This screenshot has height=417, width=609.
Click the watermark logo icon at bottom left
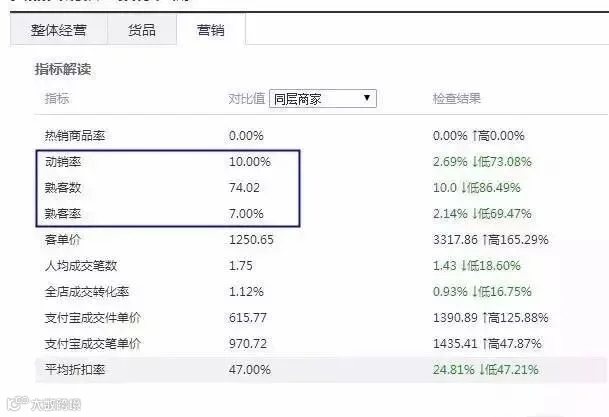tap(18, 404)
